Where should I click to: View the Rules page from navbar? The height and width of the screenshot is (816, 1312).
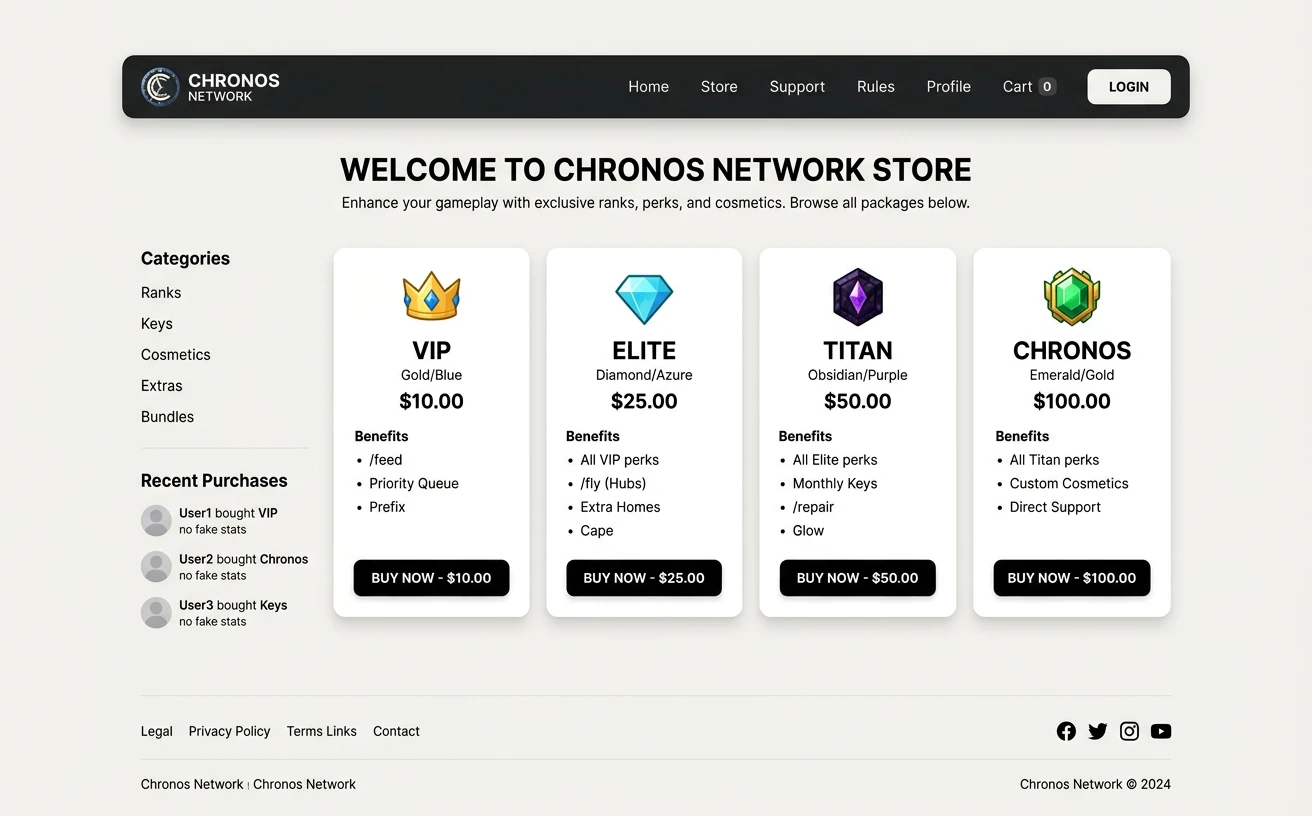coord(876,87)
